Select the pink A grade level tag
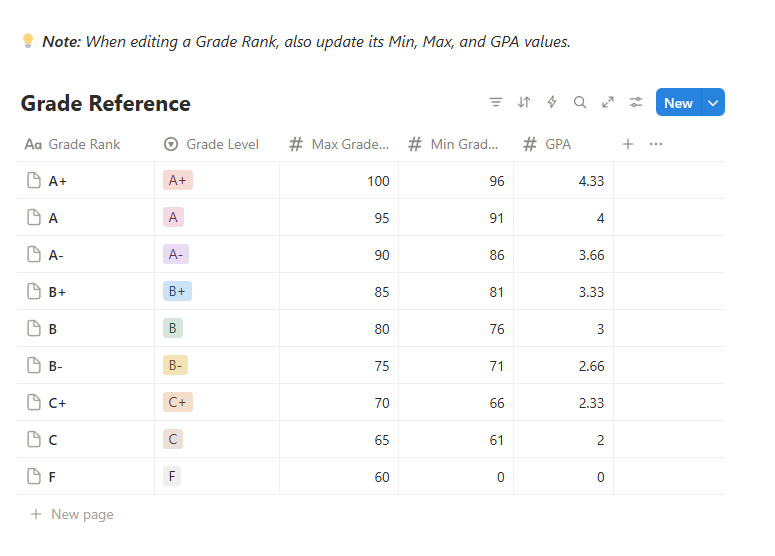 point(174,218)
